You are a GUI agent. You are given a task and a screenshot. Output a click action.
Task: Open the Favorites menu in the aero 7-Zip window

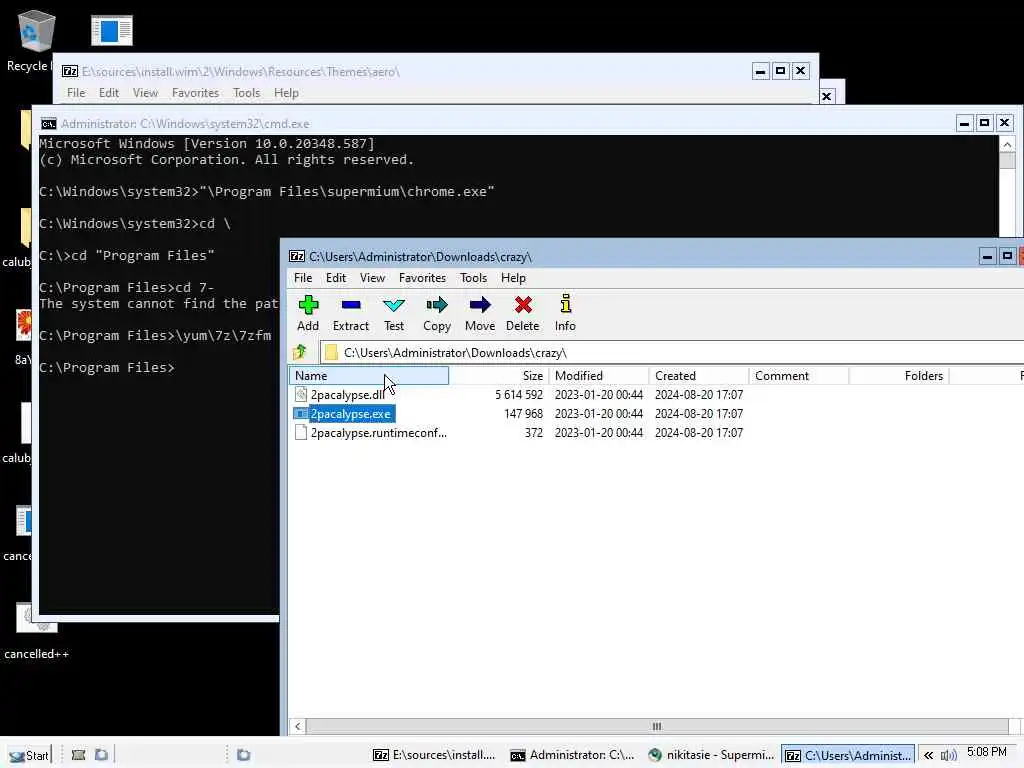pyautogui.click(x=195, y=93)
